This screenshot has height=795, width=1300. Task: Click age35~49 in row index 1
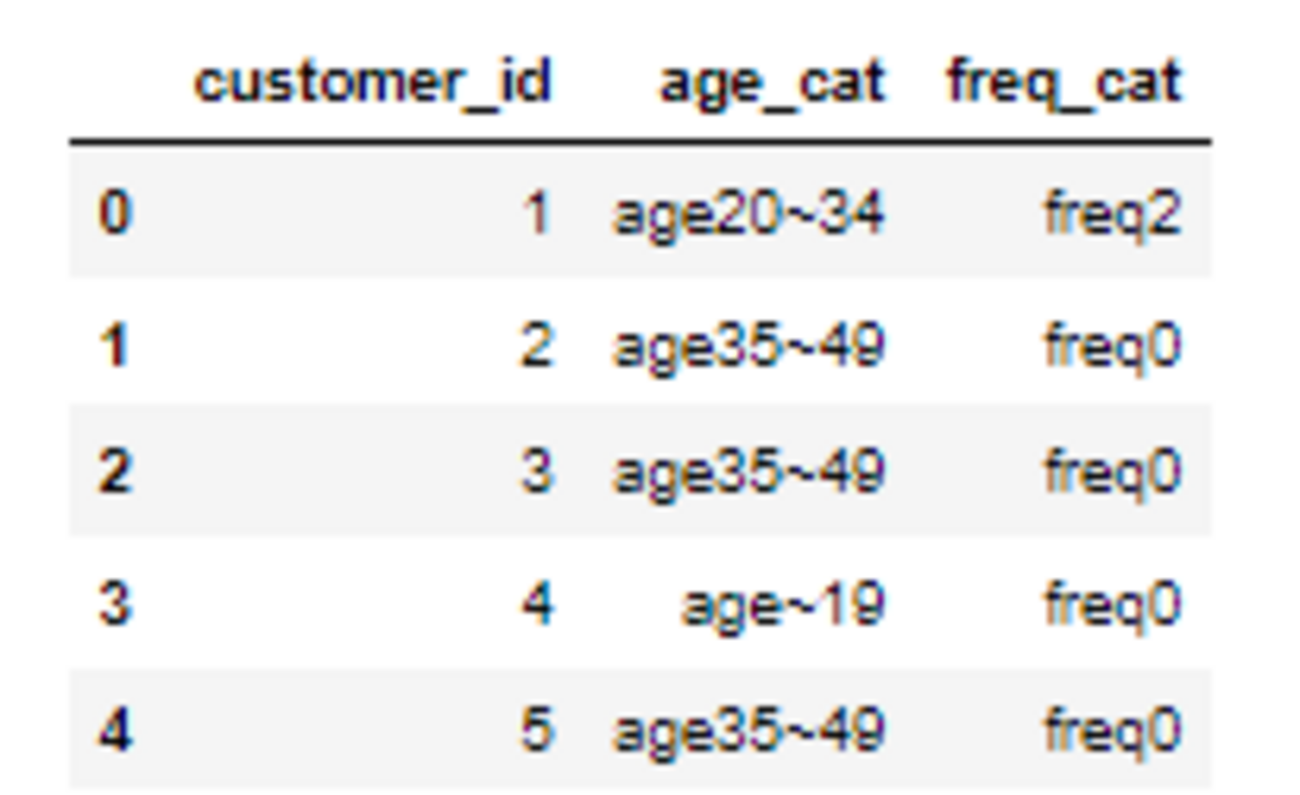(749, 346)
